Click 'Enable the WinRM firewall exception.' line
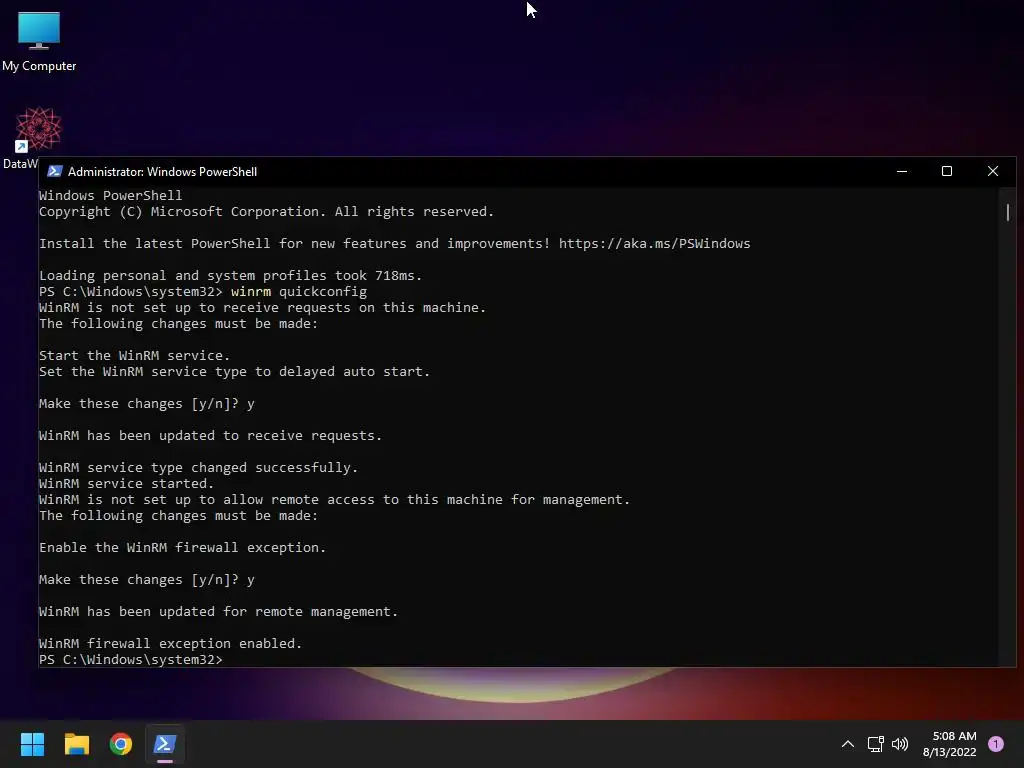The width and height of the screenshot is (1024, 768). coord(182,547)
